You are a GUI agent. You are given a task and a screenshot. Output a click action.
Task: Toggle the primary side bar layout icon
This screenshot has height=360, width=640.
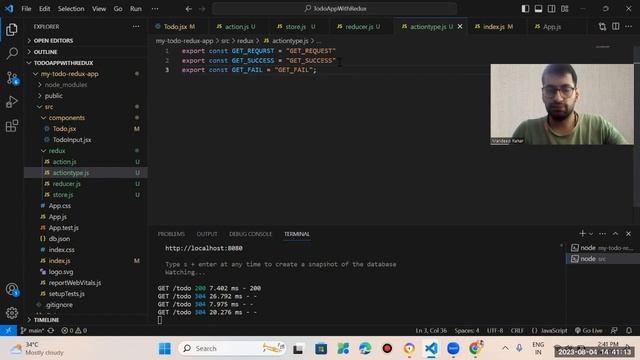click(x=525, y=9)
